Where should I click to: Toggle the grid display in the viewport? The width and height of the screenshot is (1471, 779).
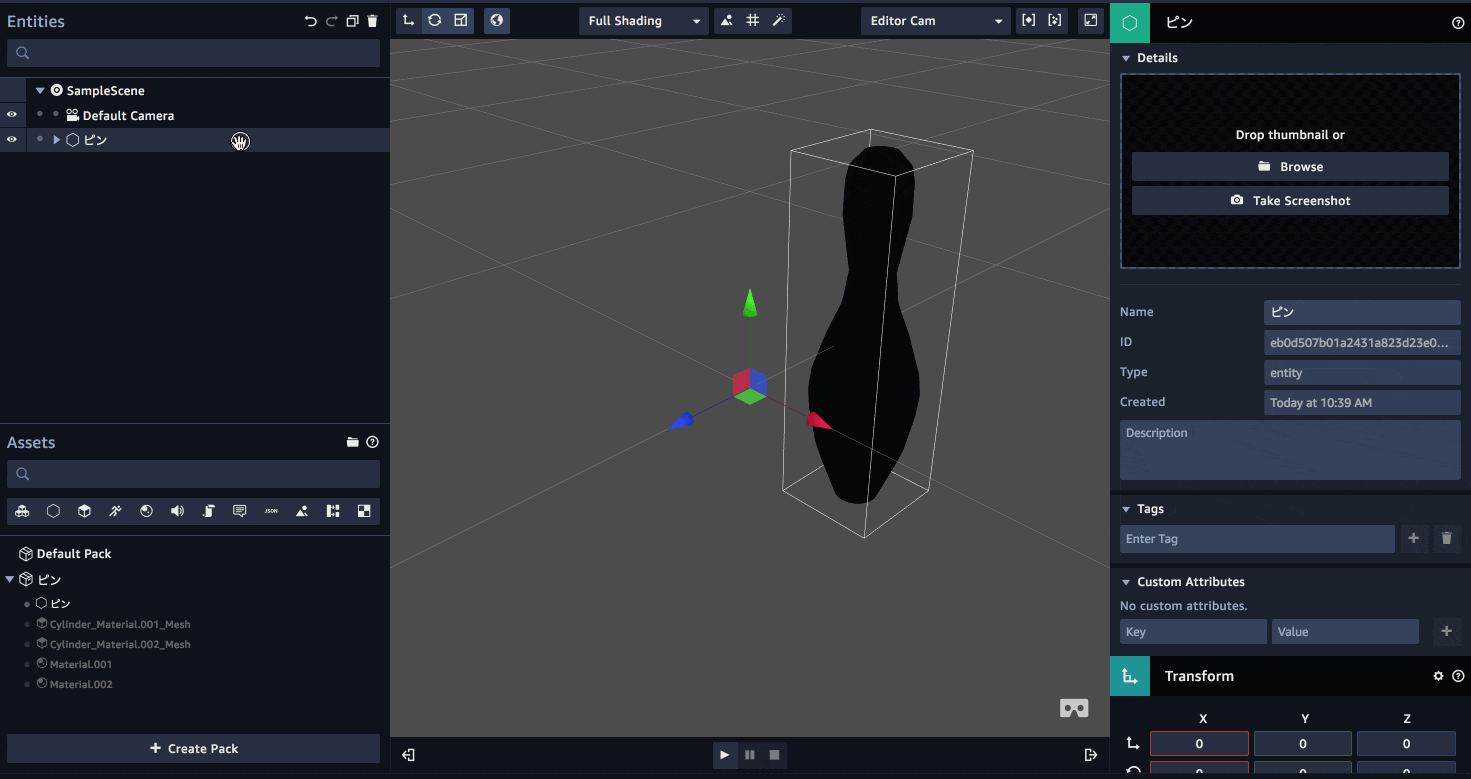coord(752,20)
